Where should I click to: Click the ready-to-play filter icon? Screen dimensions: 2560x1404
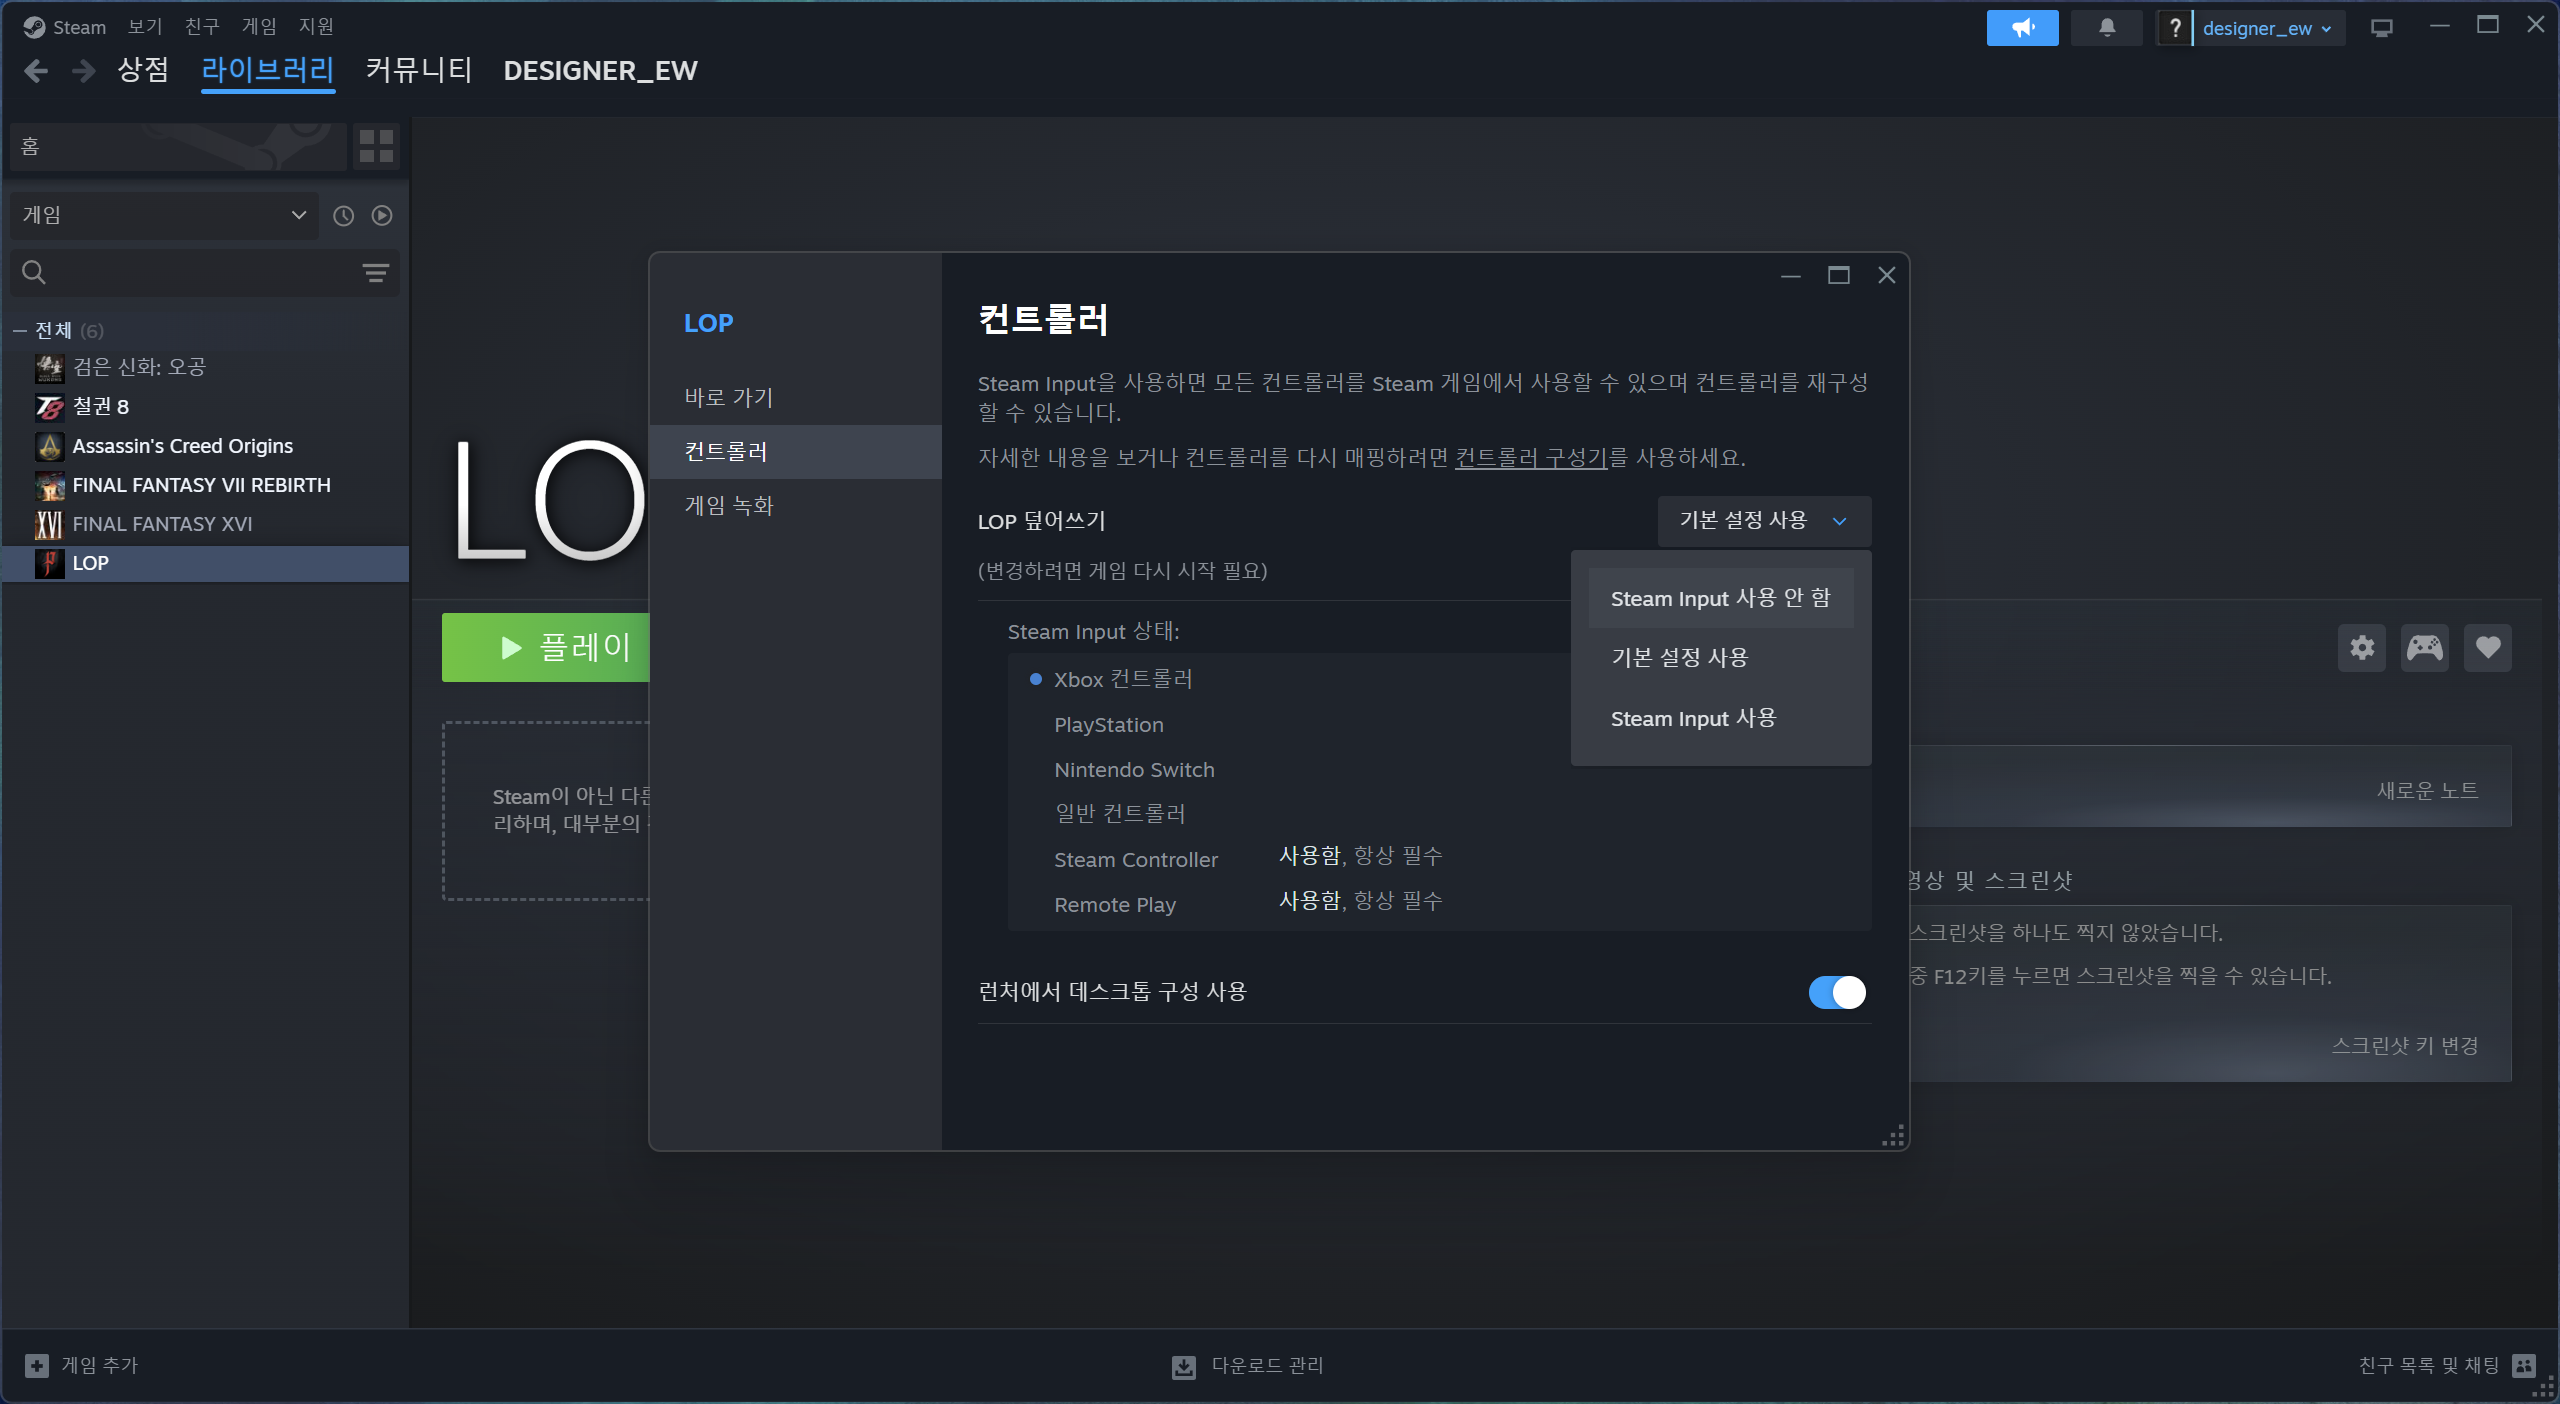(382, 215)
